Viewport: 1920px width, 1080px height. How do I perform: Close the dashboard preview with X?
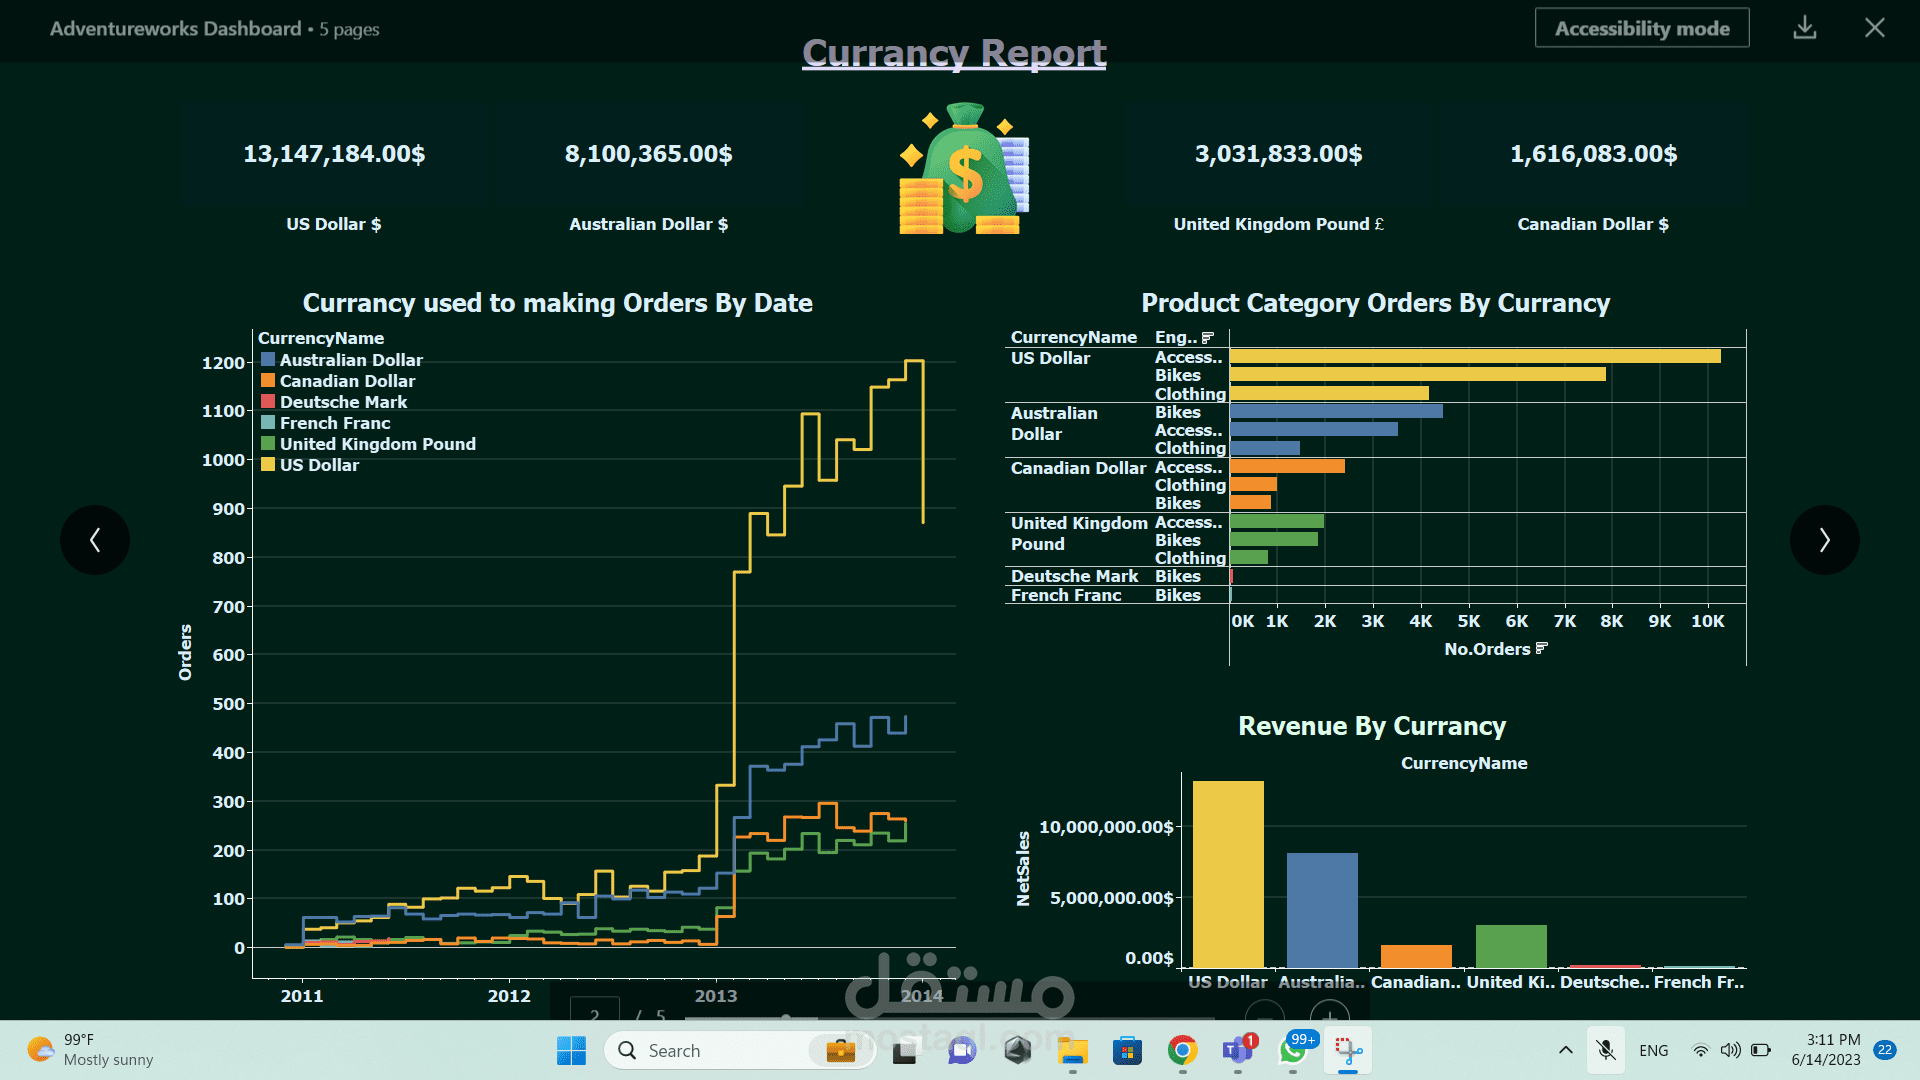[x=1875, y=28]
